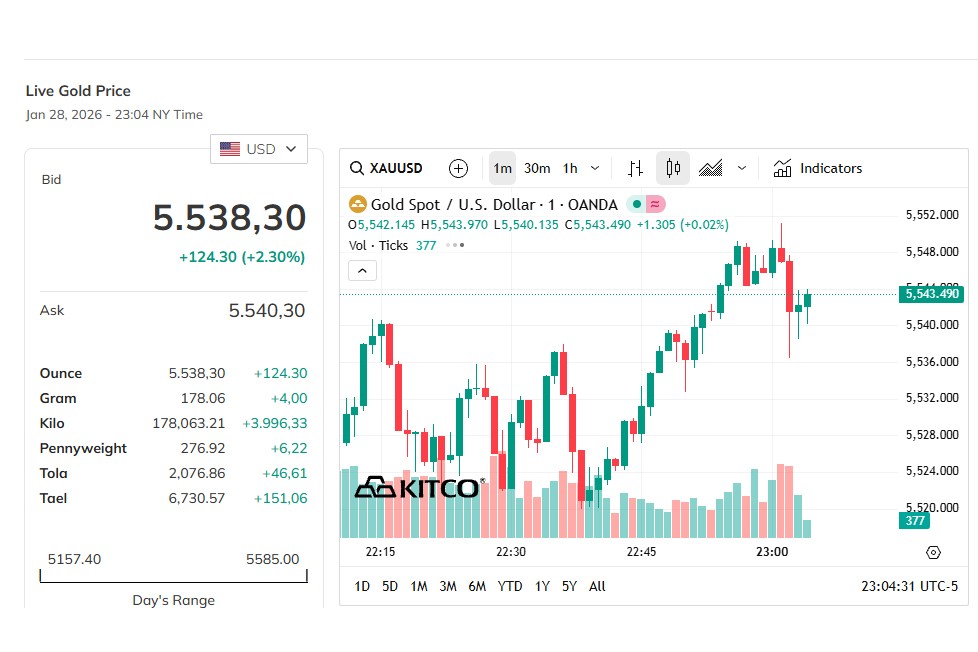The image size is (978, 652).
Task: Click the compare or add symbol plus icon
Action: 458,168
